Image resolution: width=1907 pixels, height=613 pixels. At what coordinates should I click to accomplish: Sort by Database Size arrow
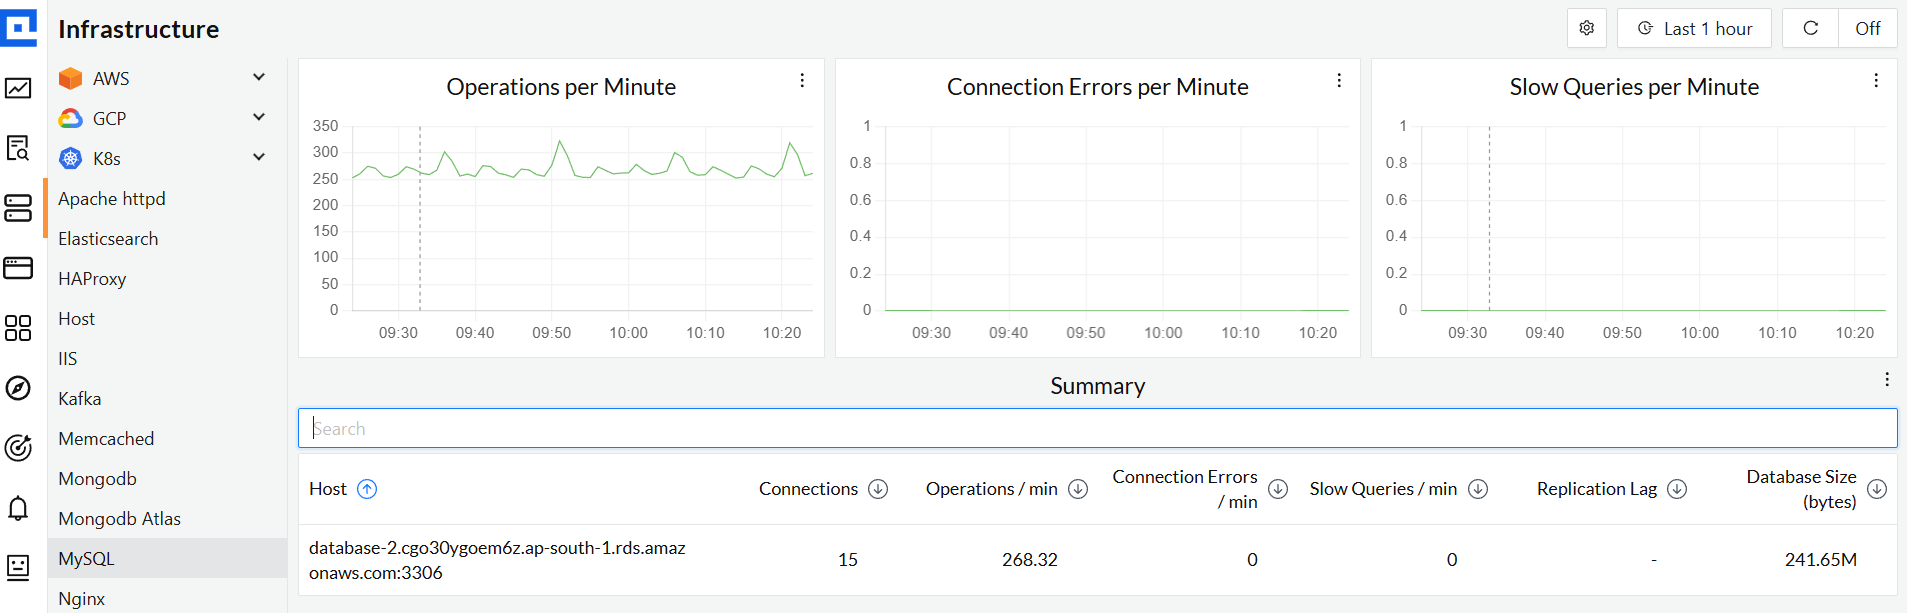(1877, 489)
